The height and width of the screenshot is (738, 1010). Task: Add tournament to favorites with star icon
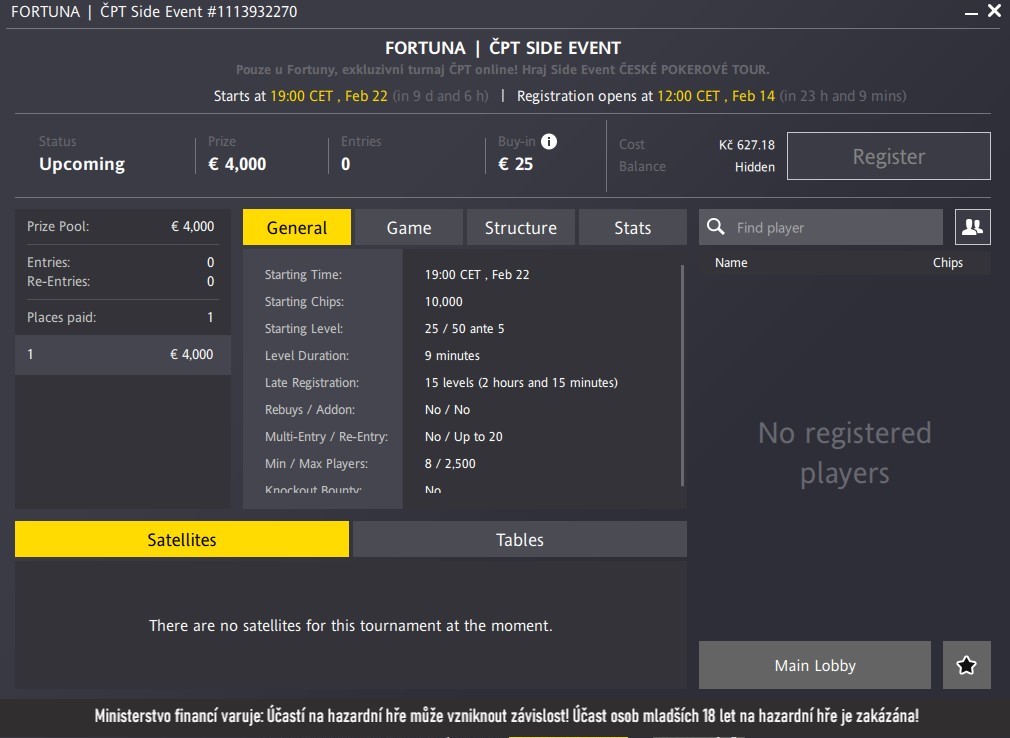click(x=966, y=665)
